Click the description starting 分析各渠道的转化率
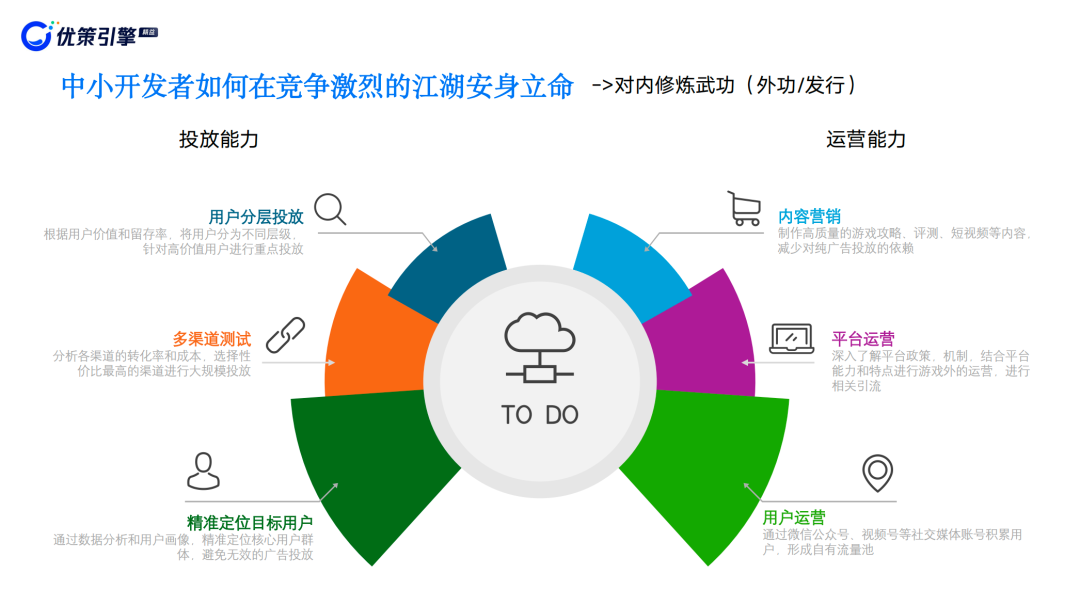The width and height of the screenshot is (1080, 606). pos(152,364)
